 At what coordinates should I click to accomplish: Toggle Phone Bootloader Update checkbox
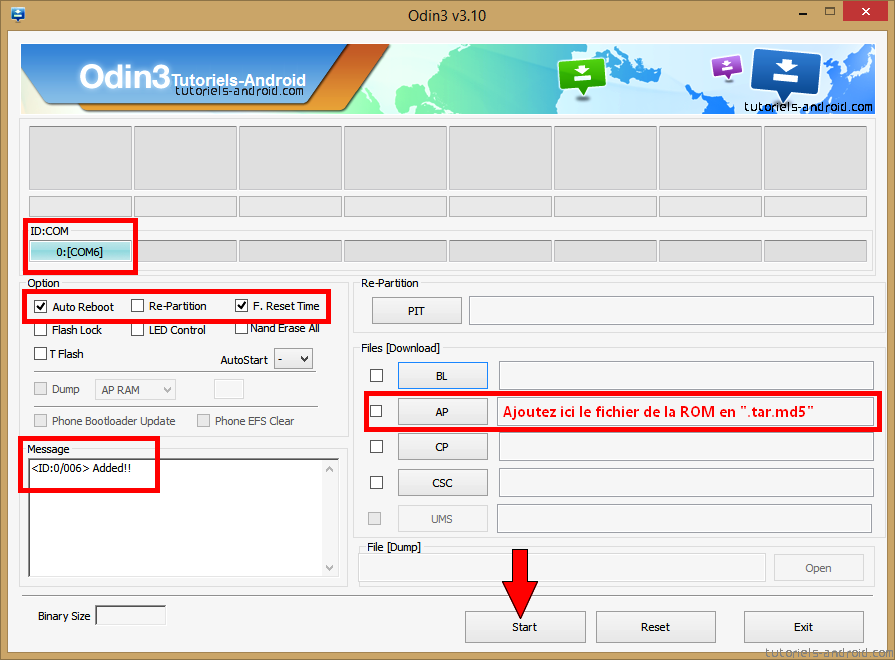[41, 421]
